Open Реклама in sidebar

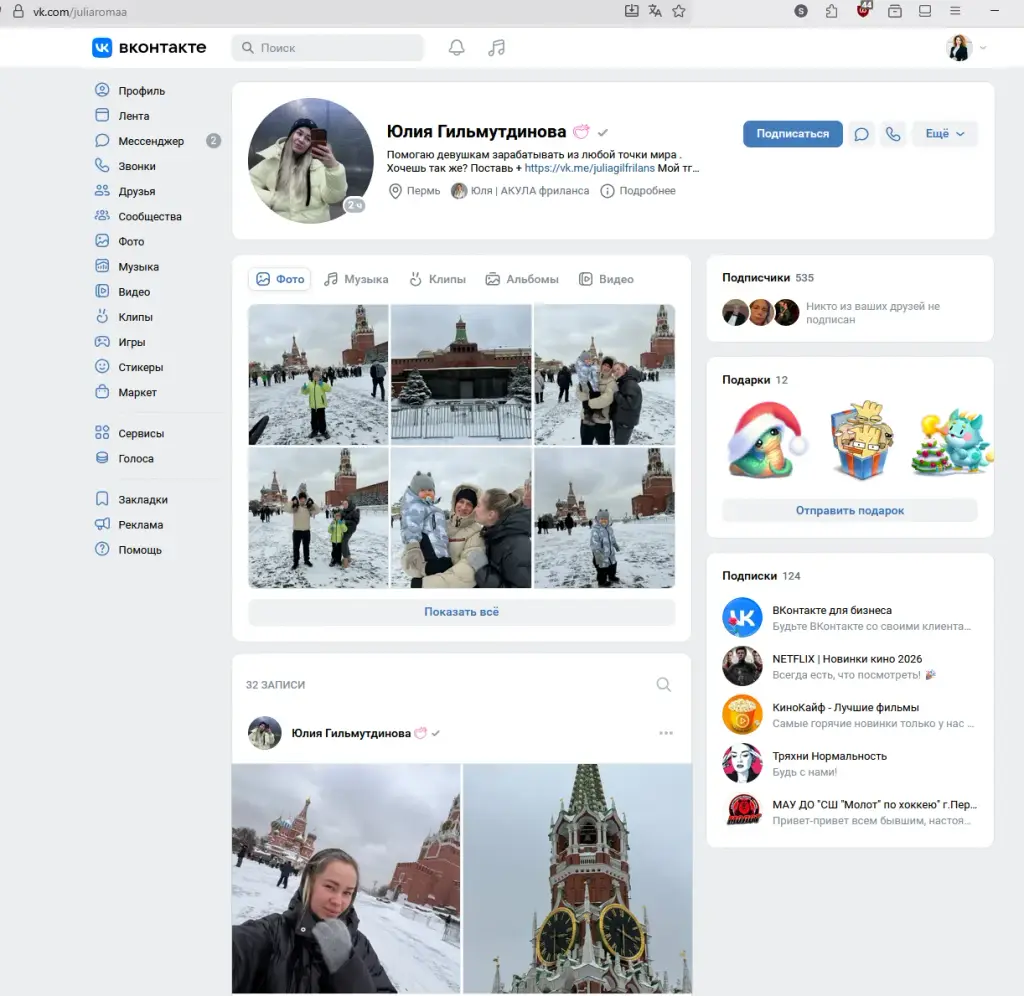point(129,524)
